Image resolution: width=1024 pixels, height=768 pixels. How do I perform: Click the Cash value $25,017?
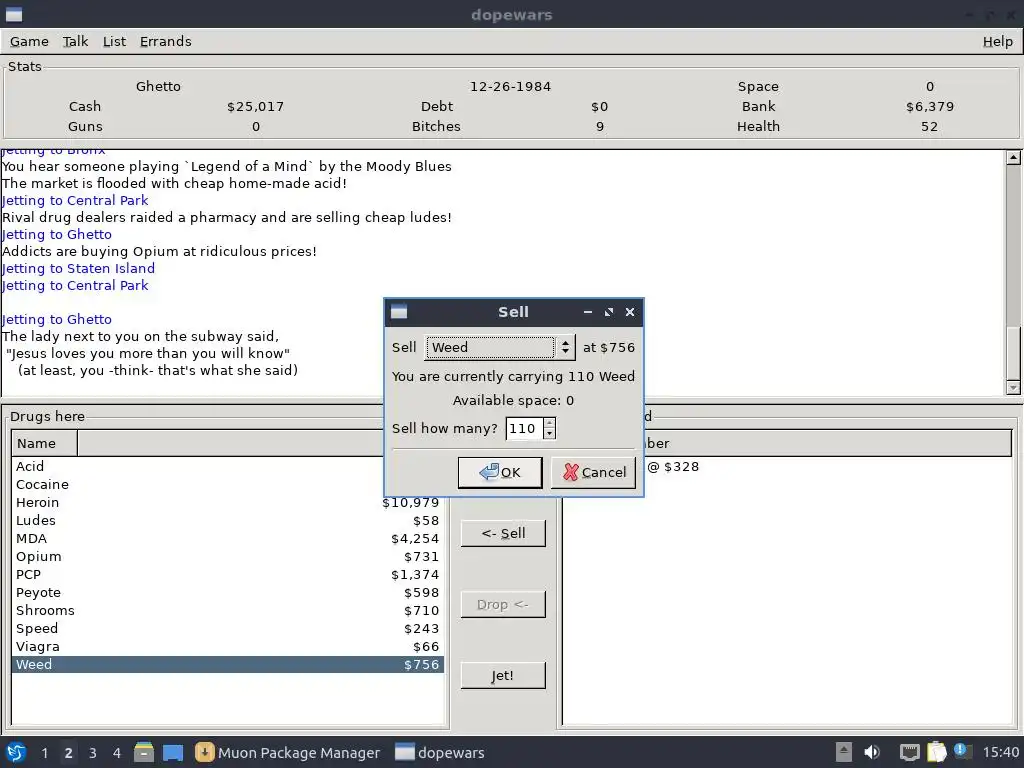tap(255, 106)
